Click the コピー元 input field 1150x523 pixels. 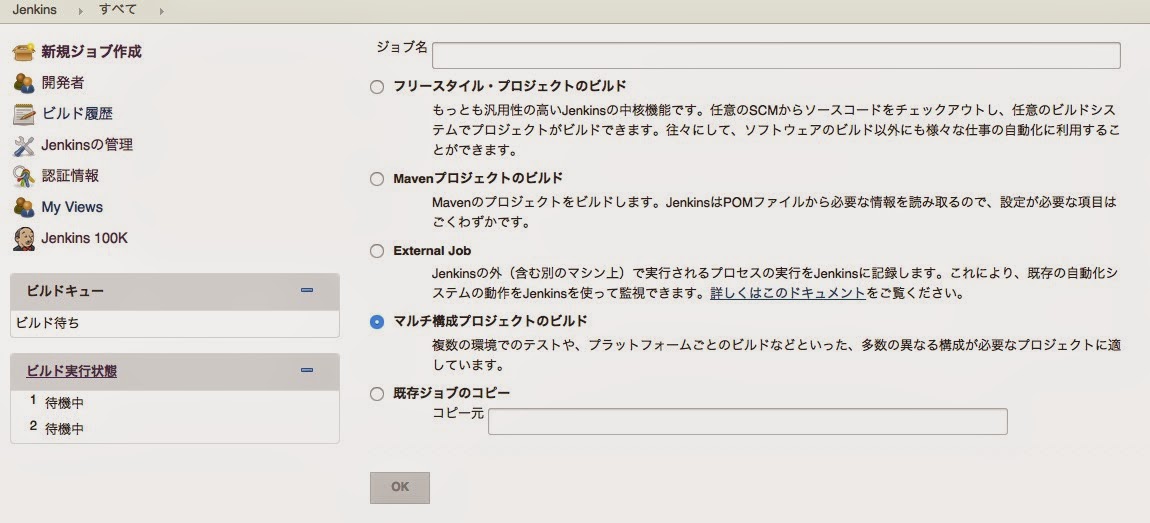(748, 422)
